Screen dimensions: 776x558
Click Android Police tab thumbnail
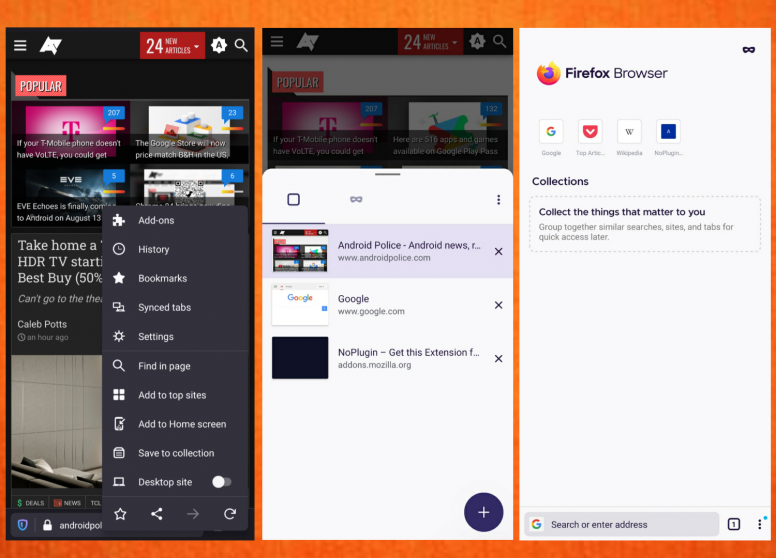pyautogui.click(x=300, y=251)
